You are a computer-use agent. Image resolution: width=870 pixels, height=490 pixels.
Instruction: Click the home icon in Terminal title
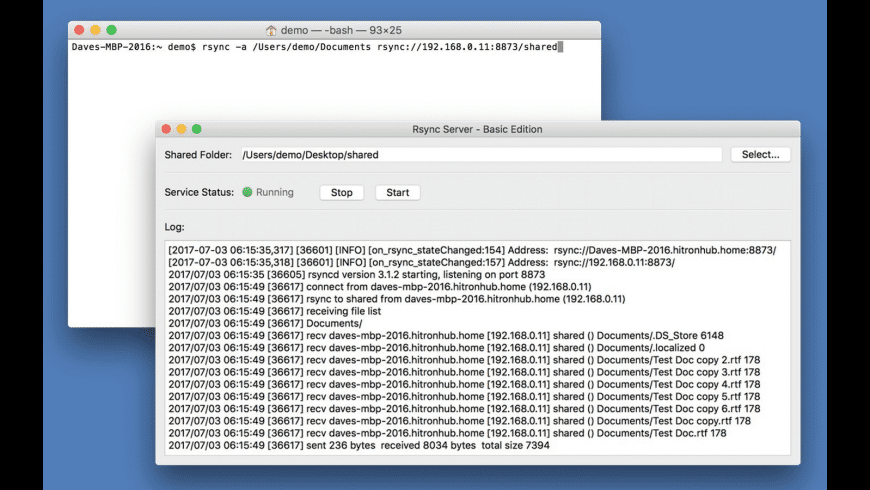pos(271,31)
